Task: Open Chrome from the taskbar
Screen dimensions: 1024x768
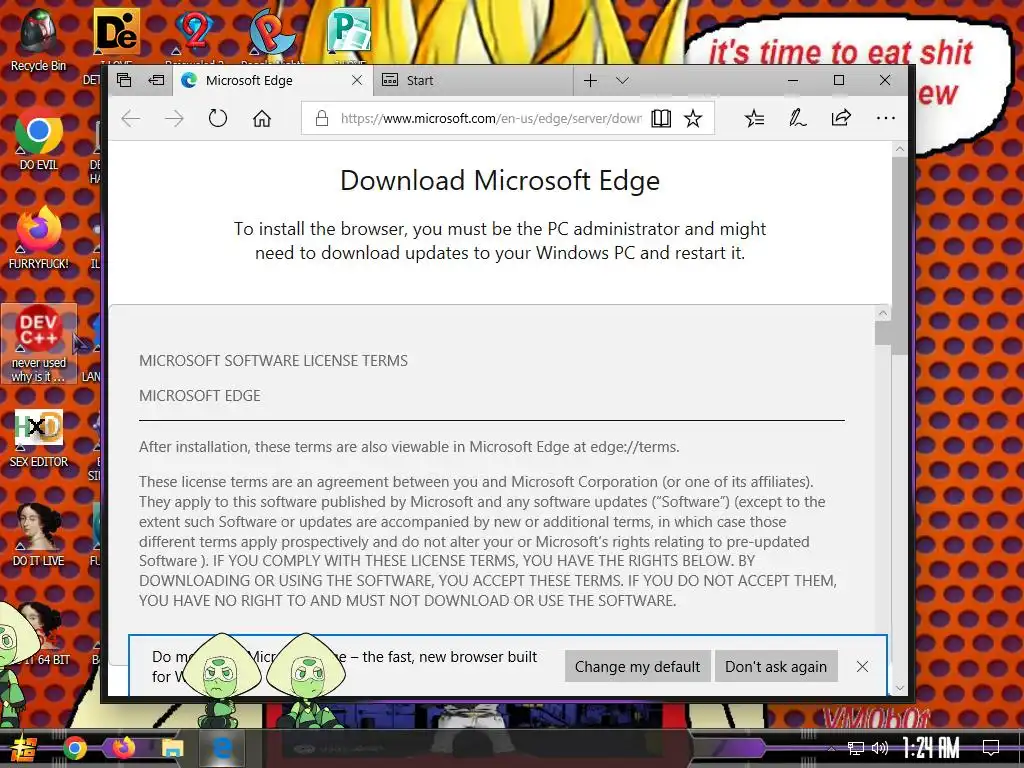Action: pyautogui.click(x=74, y=748)
